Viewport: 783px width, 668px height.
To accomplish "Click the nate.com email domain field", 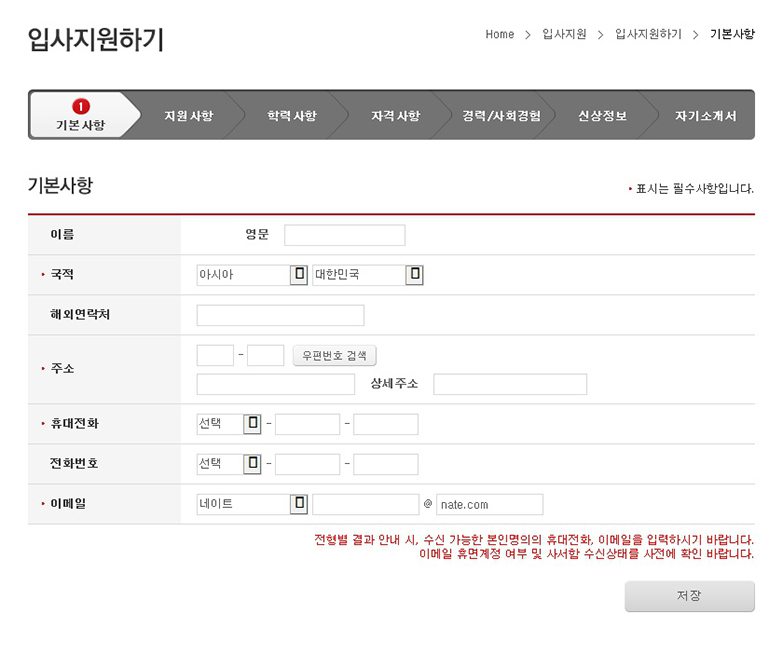I will point(489,504).
